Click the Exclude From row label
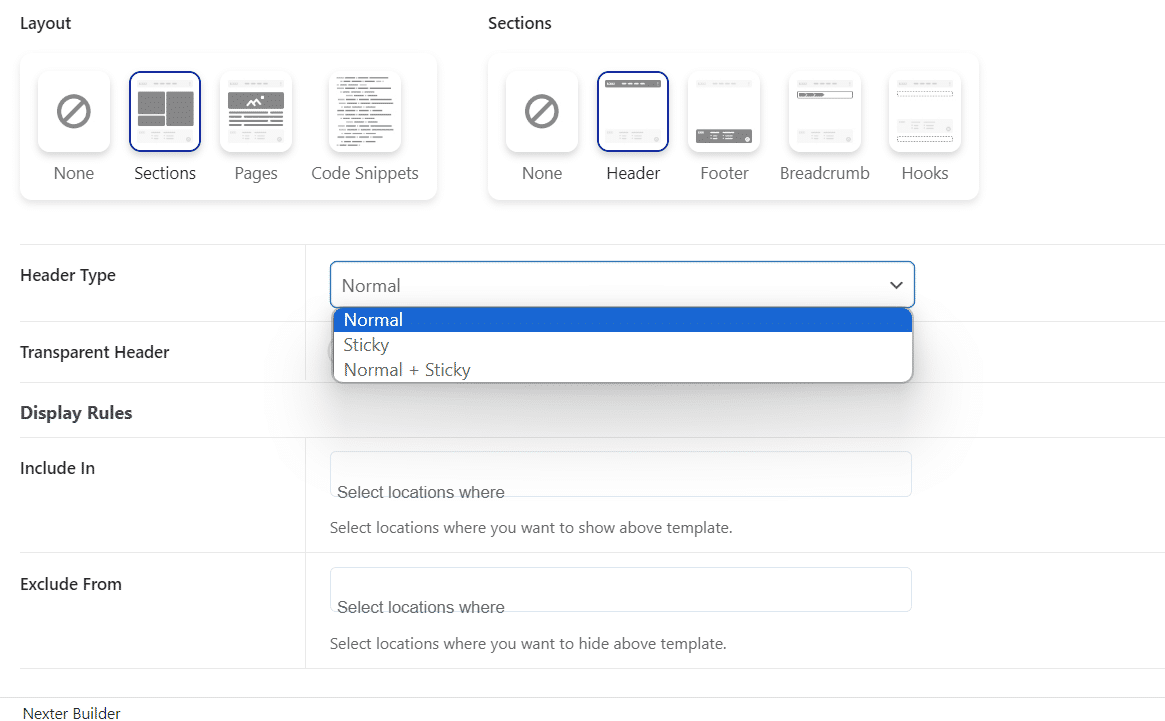Image resolution: width=1165 pixels, height=721 pixels. coord(71,584)
